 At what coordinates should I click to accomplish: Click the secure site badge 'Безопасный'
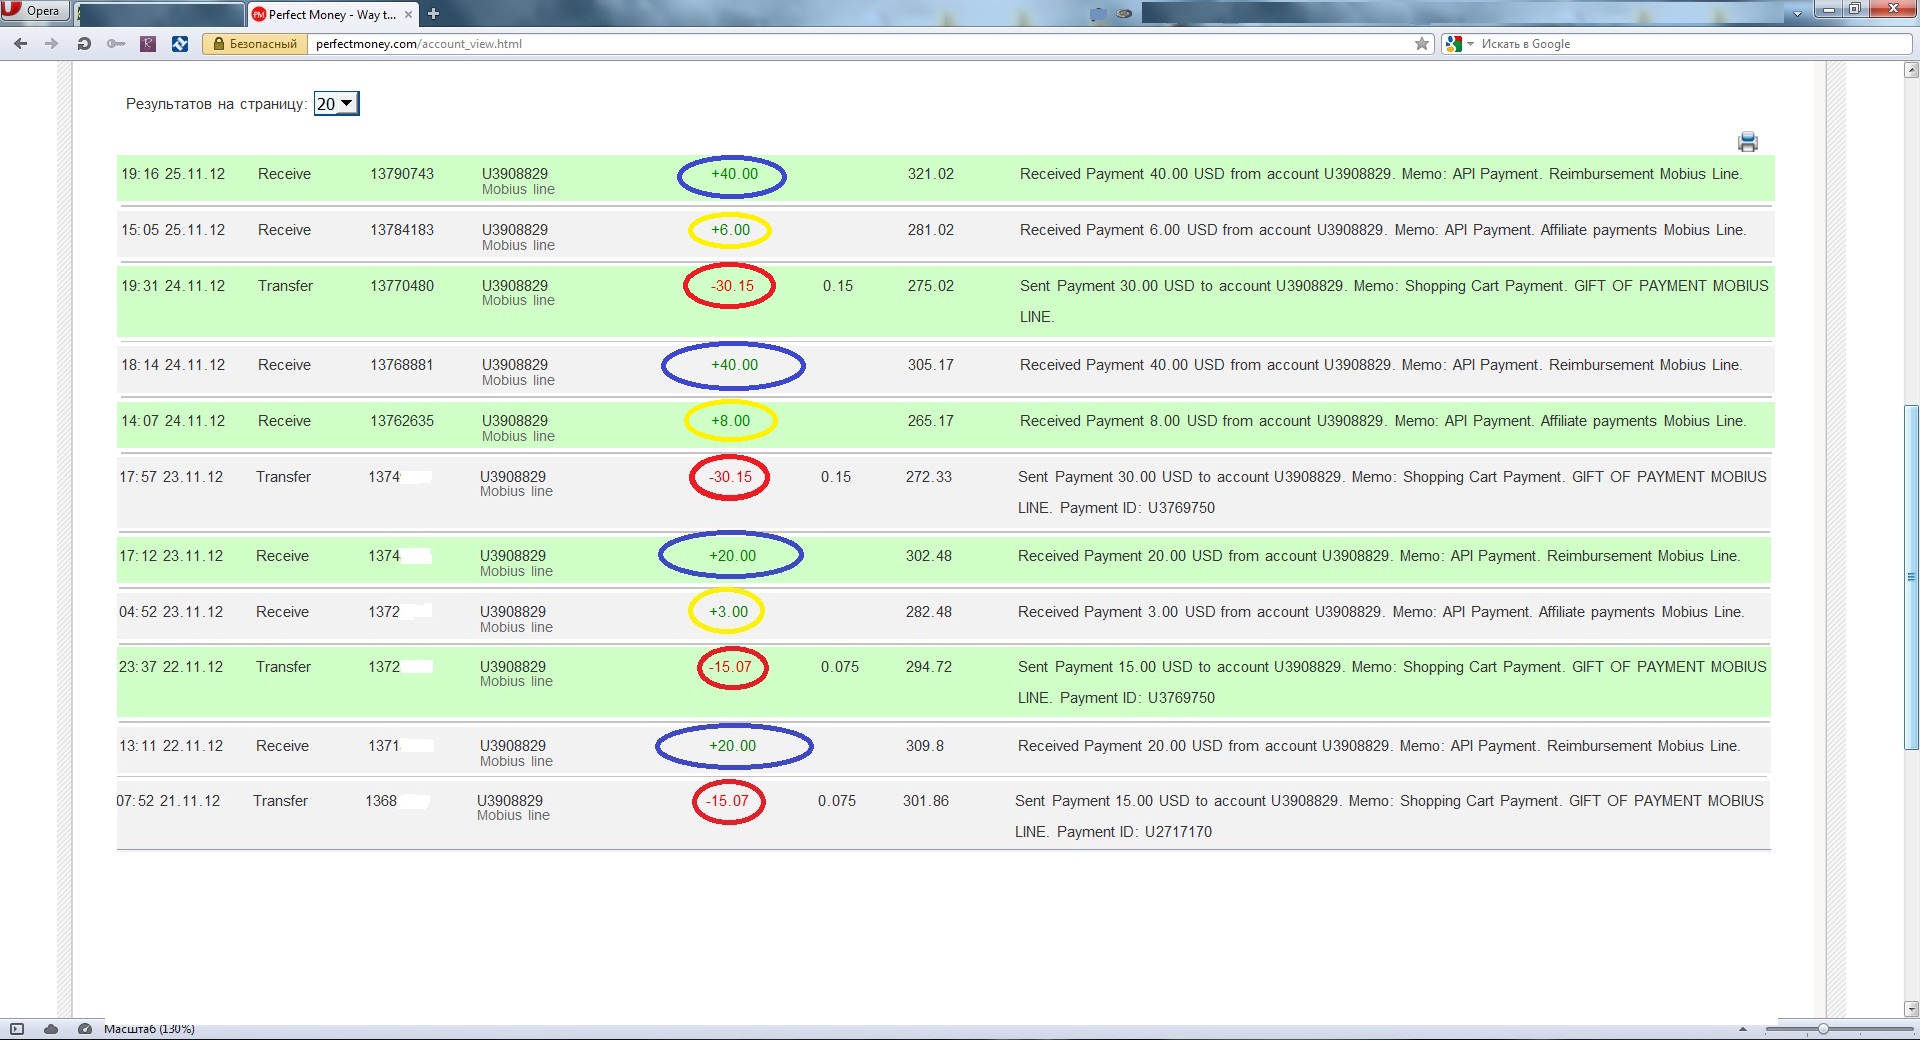click(x=254, y=44)
